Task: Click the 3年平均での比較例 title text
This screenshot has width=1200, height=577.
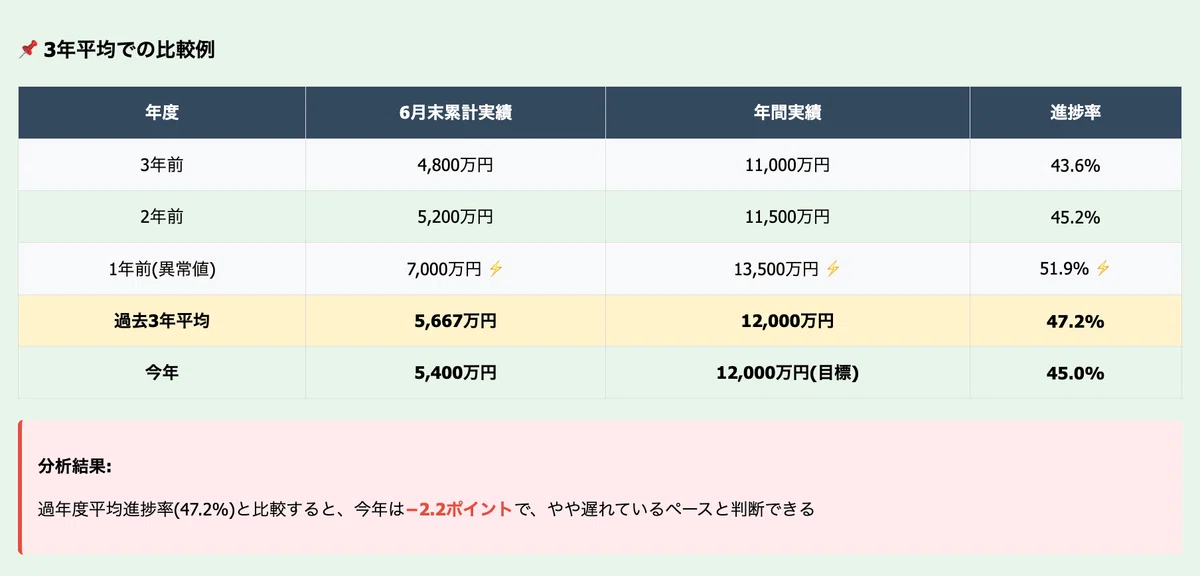Action: pyautogui.click(x=129, y=50)
